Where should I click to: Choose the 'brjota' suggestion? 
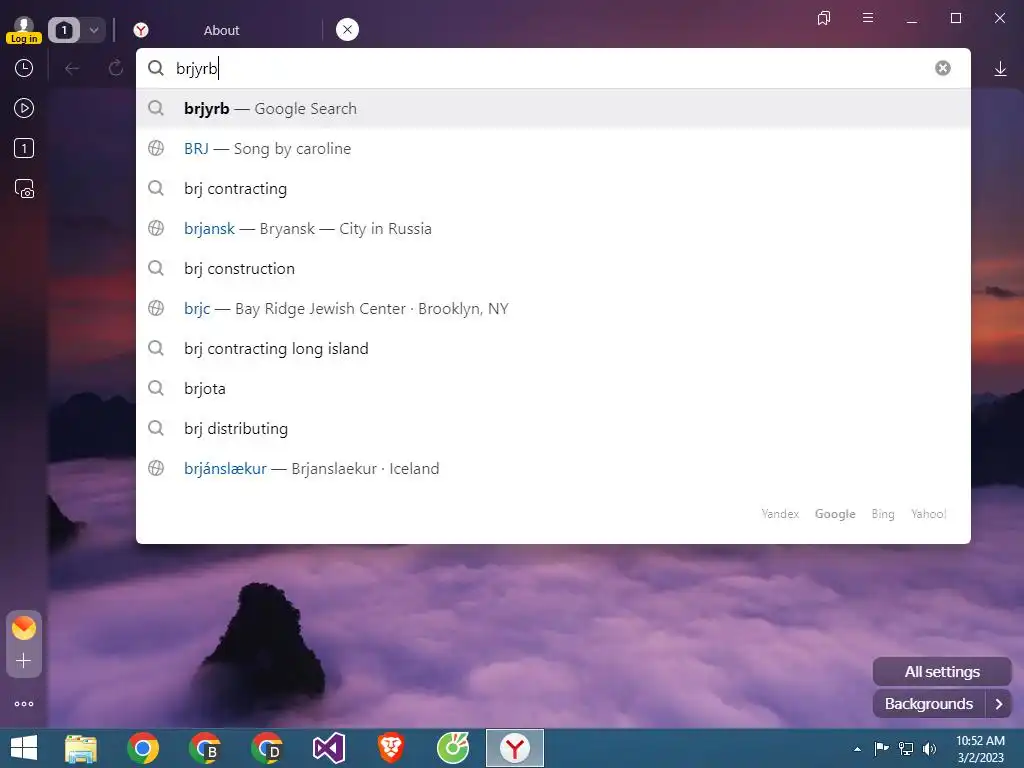coord(553,389)
